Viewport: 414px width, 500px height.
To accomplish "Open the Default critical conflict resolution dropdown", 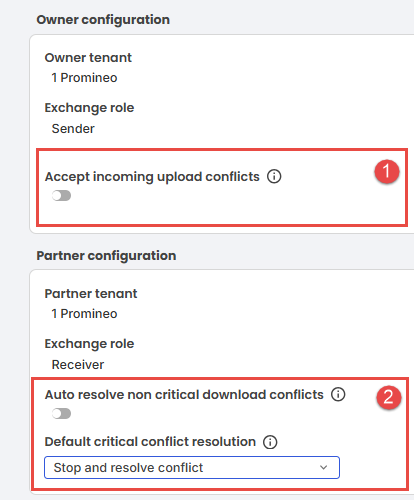I will (x=192, y=467).
